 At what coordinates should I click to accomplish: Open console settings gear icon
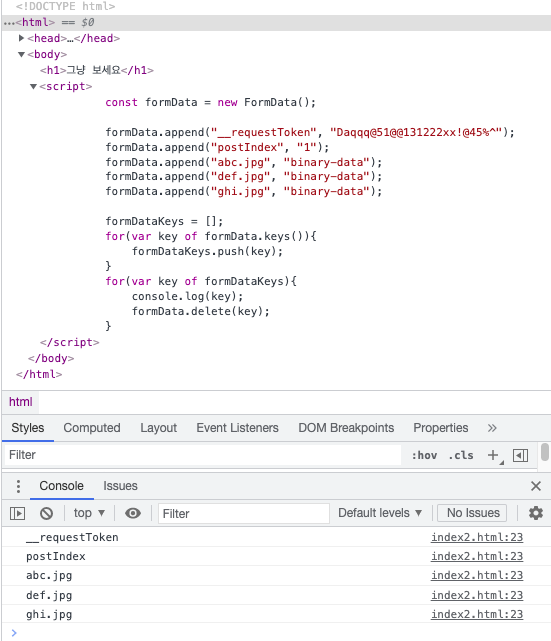click(x=536, y=513)
